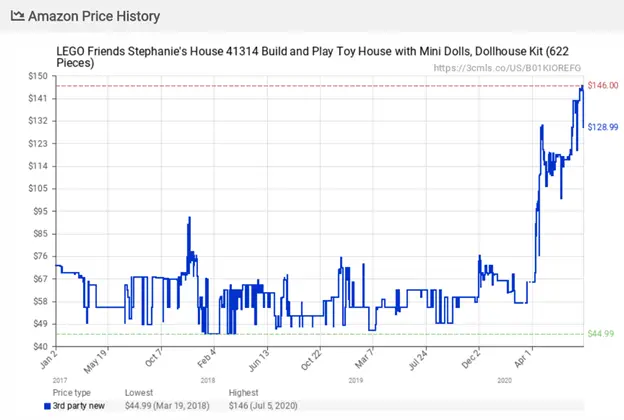Click the highest price $146 (Jul 5, 2020) entry

263,406
